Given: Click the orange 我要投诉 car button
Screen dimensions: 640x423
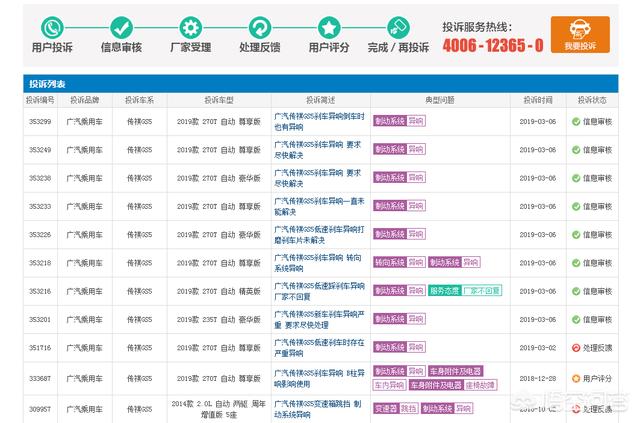Looking at the screenshot, I should coord(580,35).
